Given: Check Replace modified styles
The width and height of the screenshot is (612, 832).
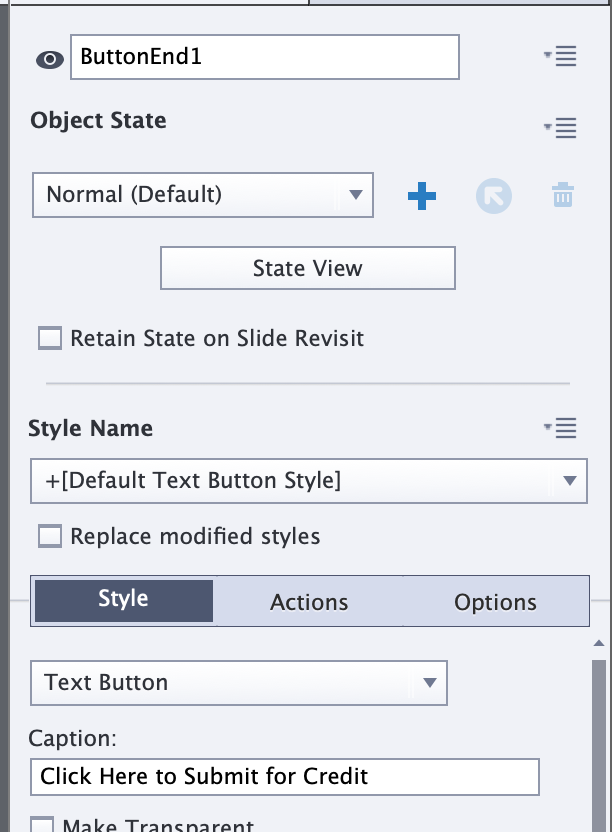Looking at the screenshot, I should (x=50, y=536).
